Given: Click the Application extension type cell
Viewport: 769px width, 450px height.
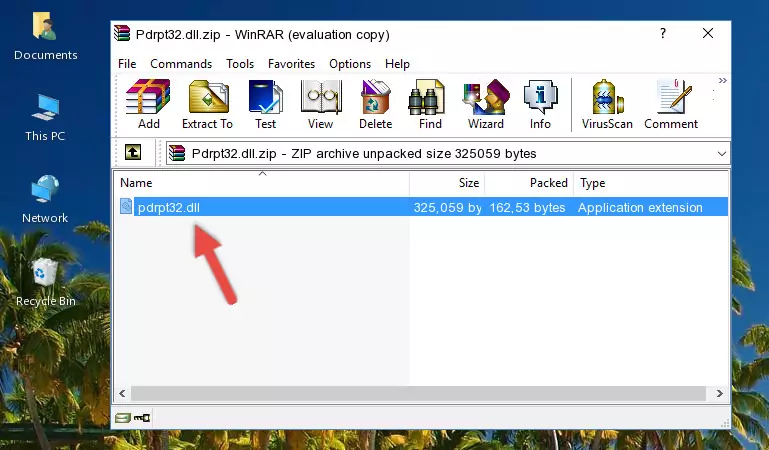Looking at the screenshot, I should 640,207.
